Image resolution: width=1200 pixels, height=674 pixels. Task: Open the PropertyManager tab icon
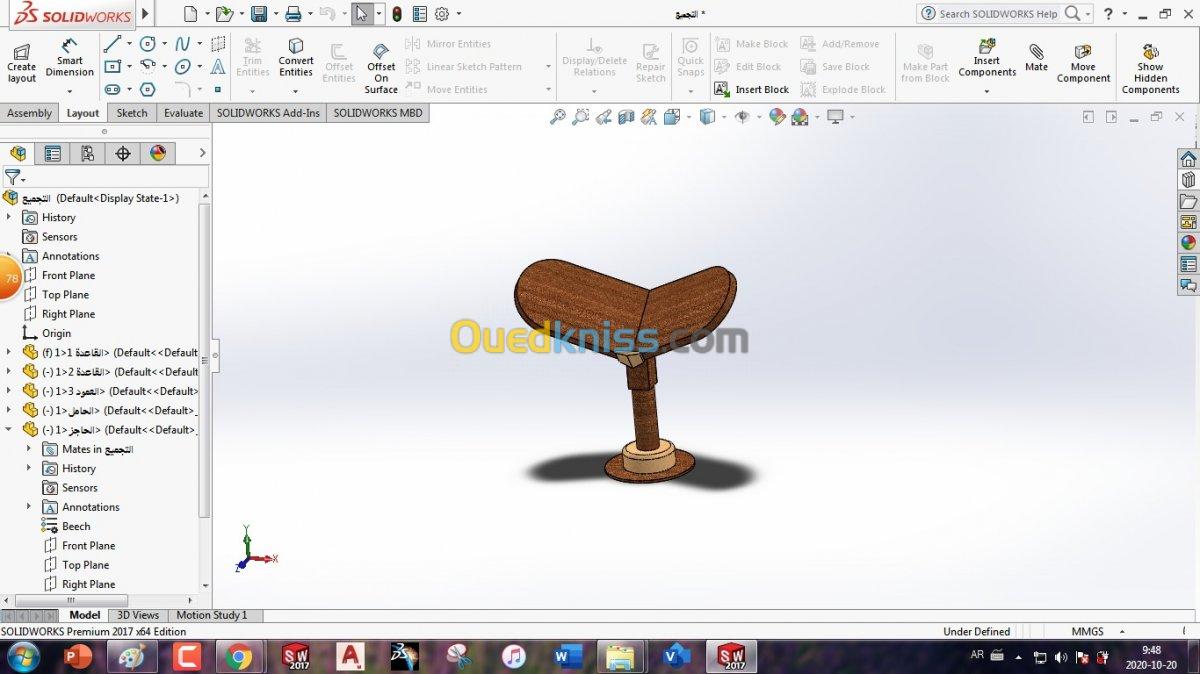pos(53,153)
